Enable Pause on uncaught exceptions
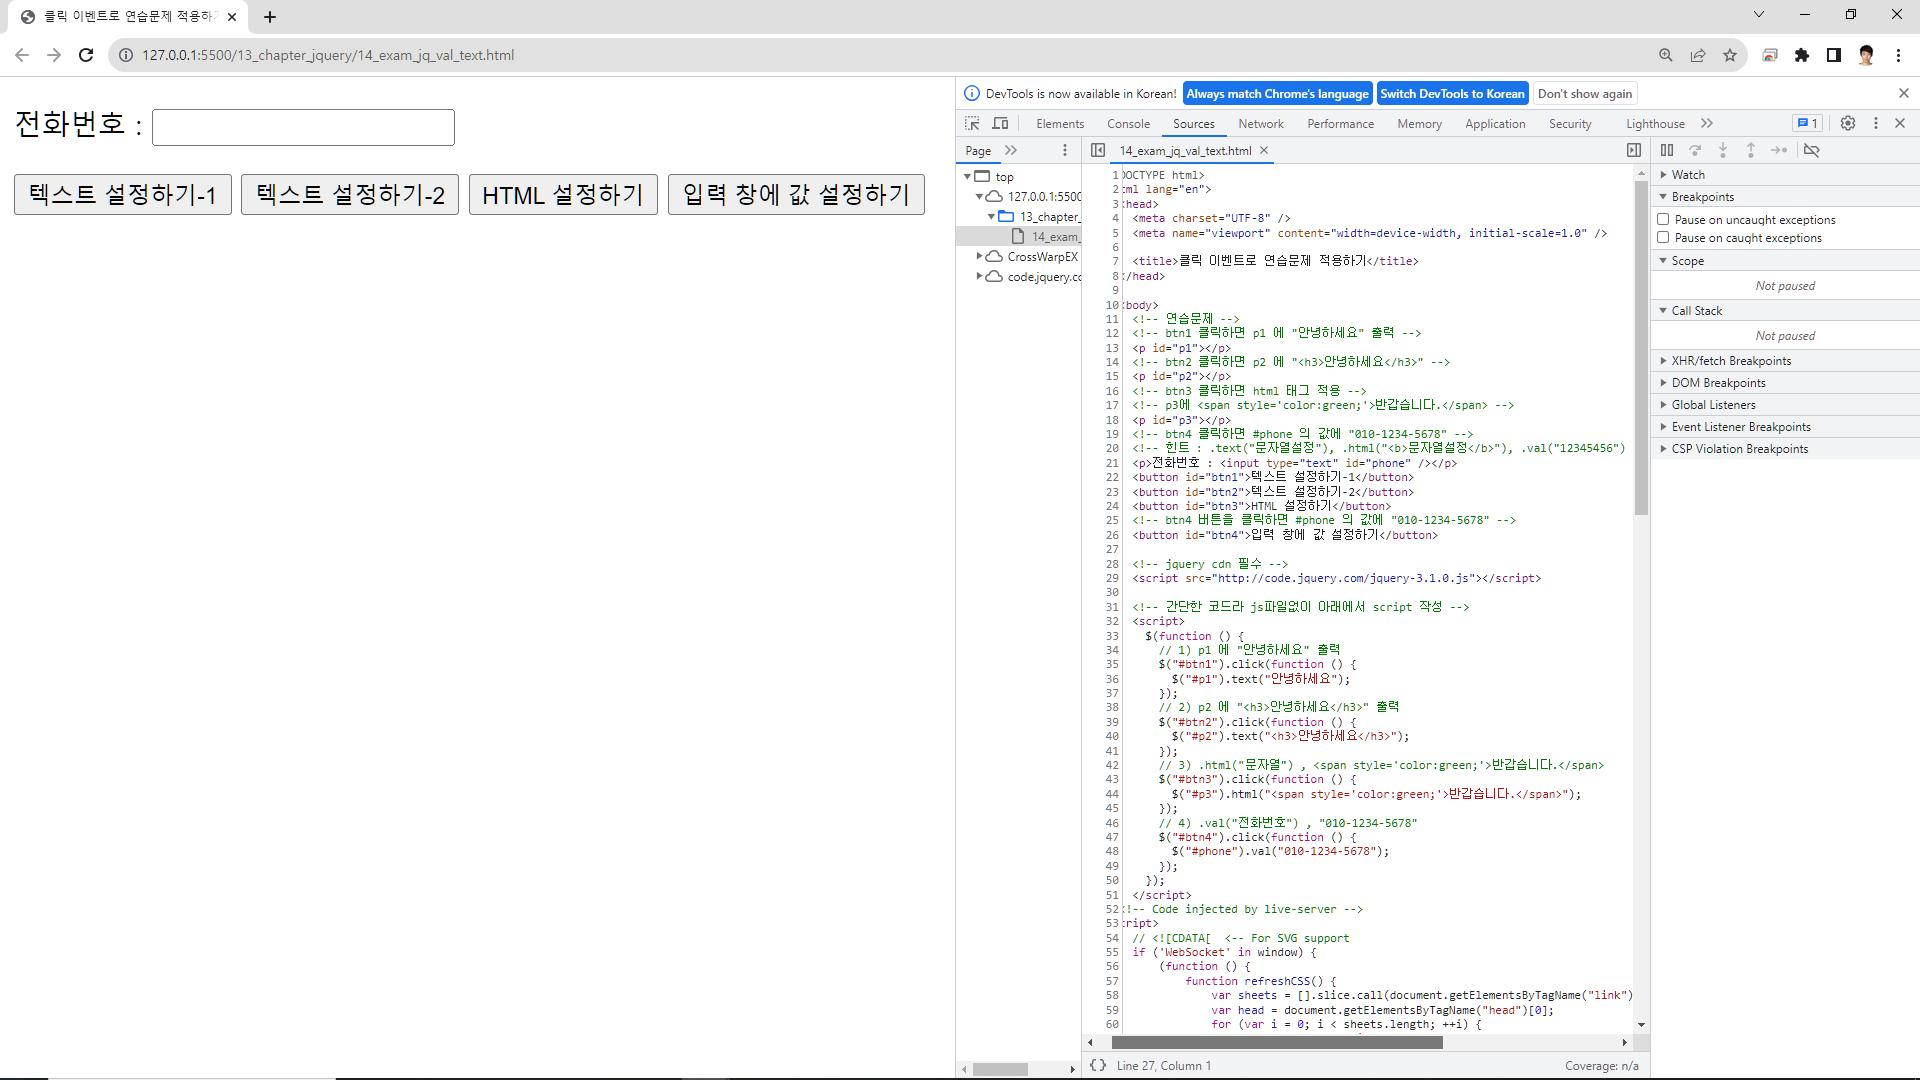 click(1664, 219)
